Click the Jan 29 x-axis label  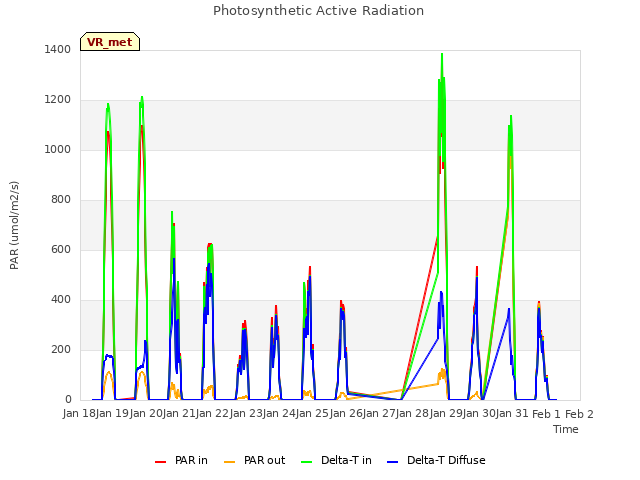pos(445,414)
